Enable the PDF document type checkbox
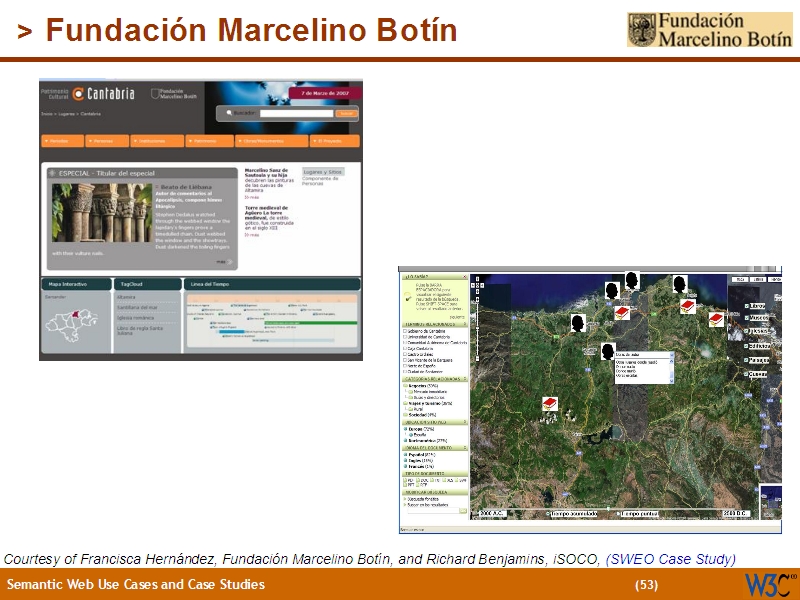 407,481
